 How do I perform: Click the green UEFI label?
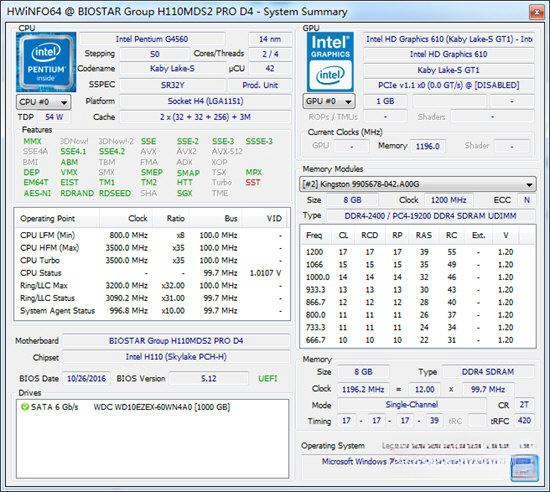pos(268,379)
